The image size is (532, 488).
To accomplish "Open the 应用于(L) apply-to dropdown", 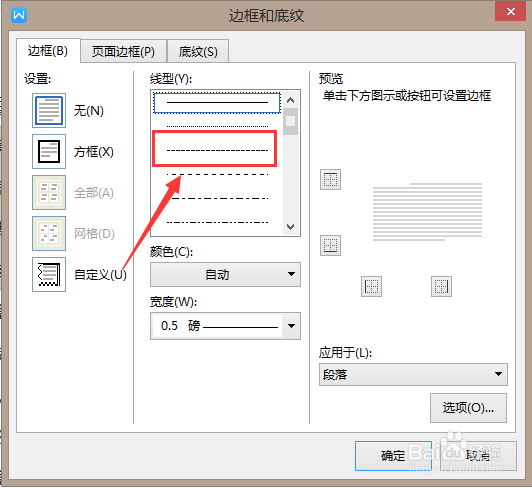I will [413, 375].
